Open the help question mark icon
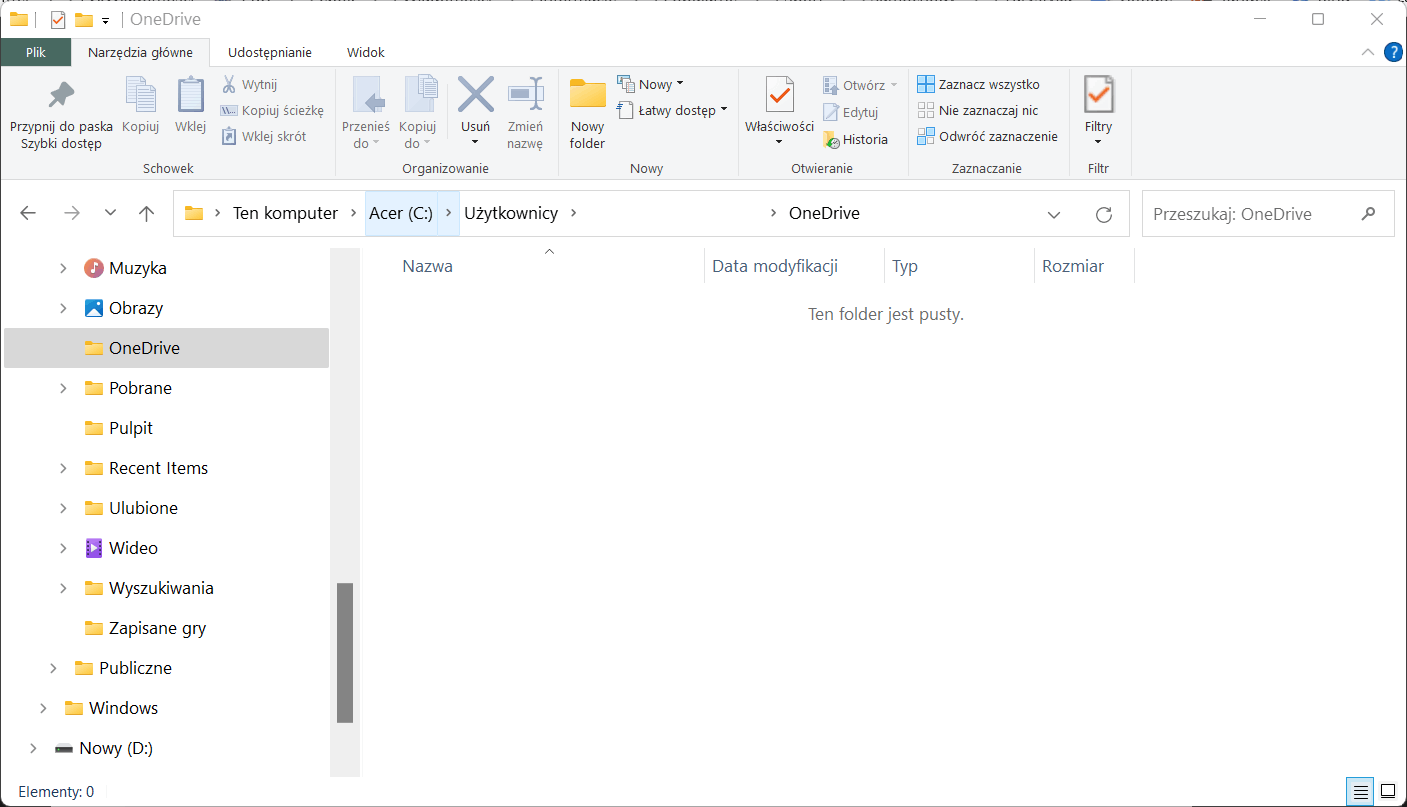The height and width of the screenshot is (807, 1407). coord(1392,52)
